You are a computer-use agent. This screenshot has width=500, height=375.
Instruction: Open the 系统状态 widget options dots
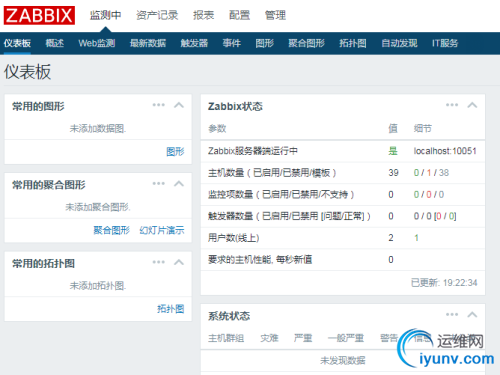[x=452, y=314]
